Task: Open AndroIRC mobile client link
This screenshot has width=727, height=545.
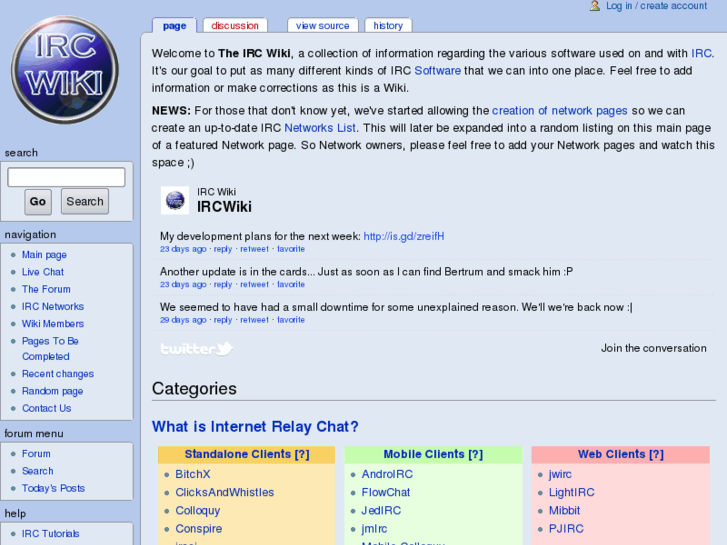Action: 387,474
